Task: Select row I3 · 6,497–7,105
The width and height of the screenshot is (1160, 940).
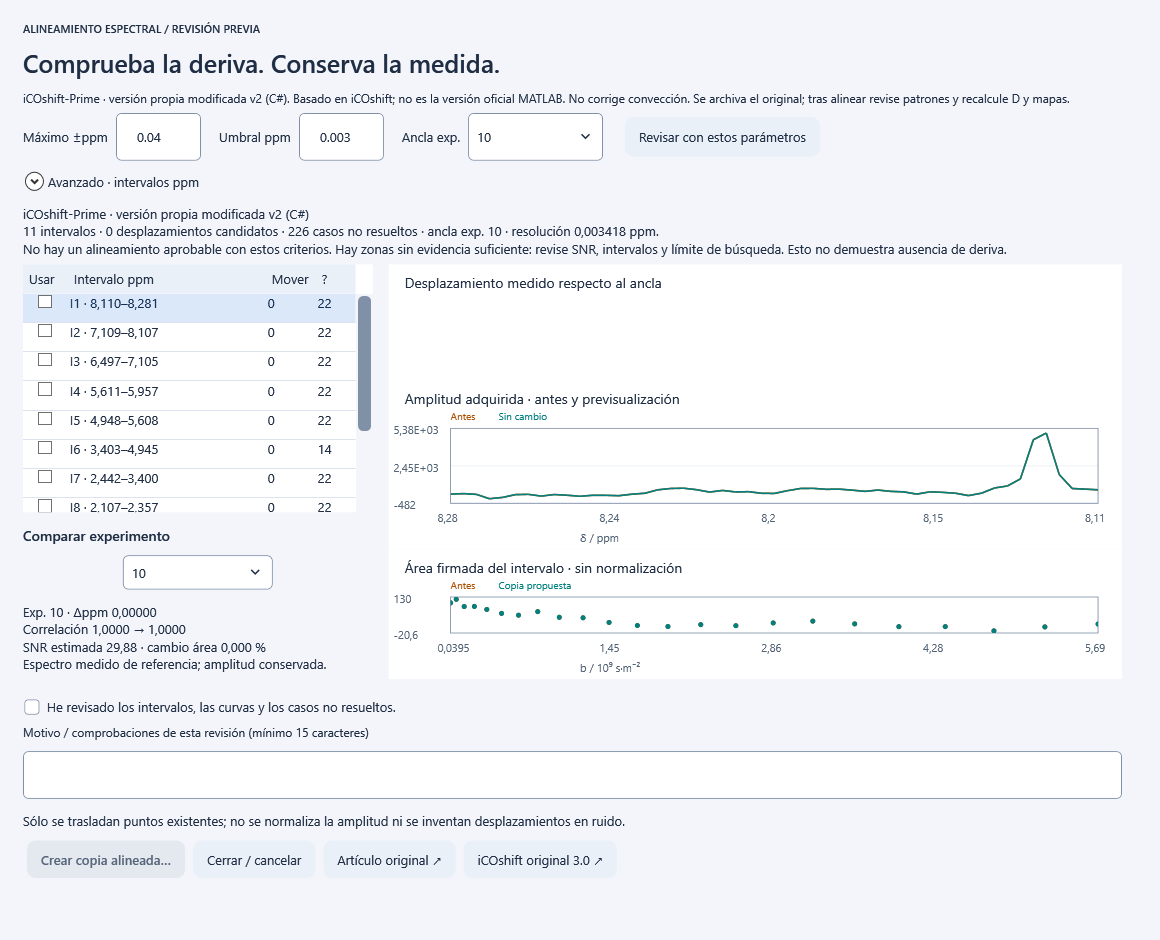Action: point(189,365)
